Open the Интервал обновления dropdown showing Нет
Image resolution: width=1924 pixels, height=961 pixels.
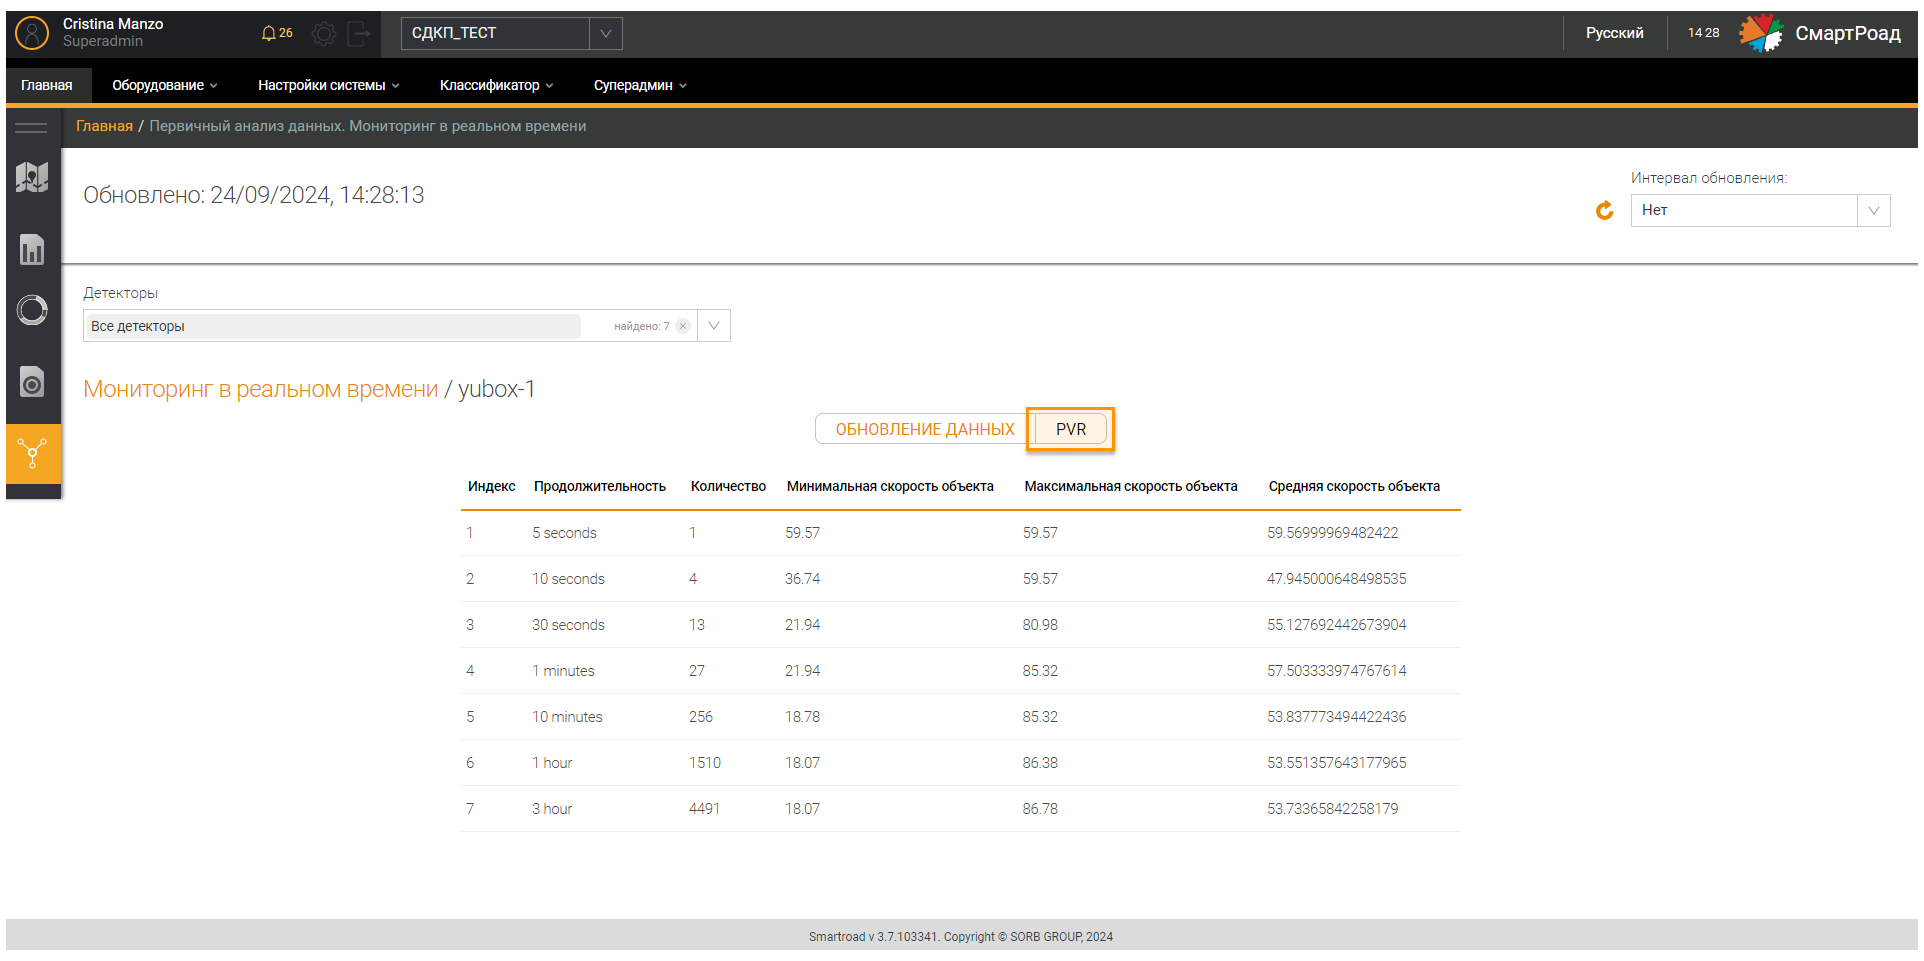click(x=1760, y=210)
